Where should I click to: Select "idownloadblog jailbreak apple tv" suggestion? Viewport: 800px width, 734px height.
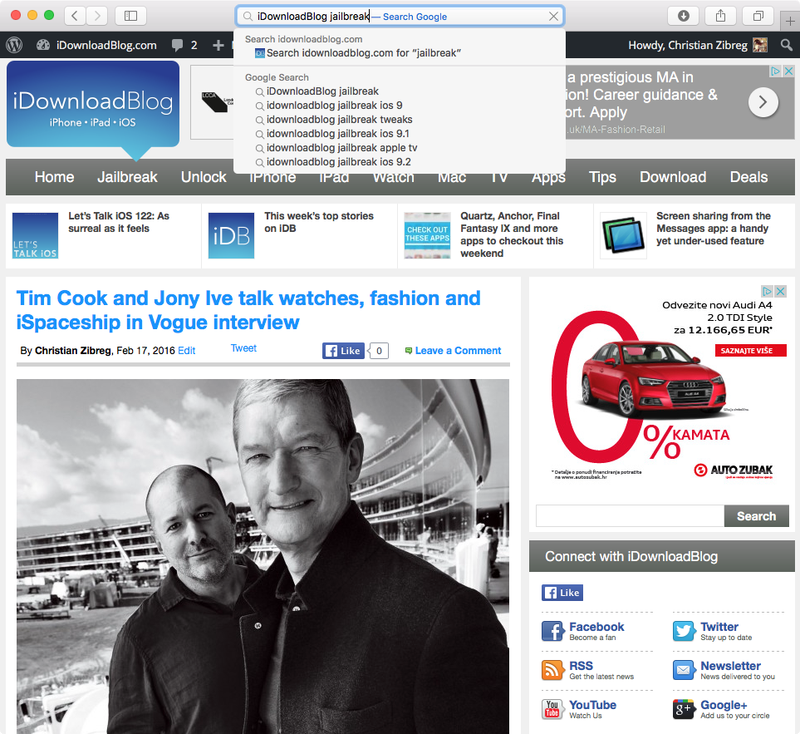(x=399, y=148)
